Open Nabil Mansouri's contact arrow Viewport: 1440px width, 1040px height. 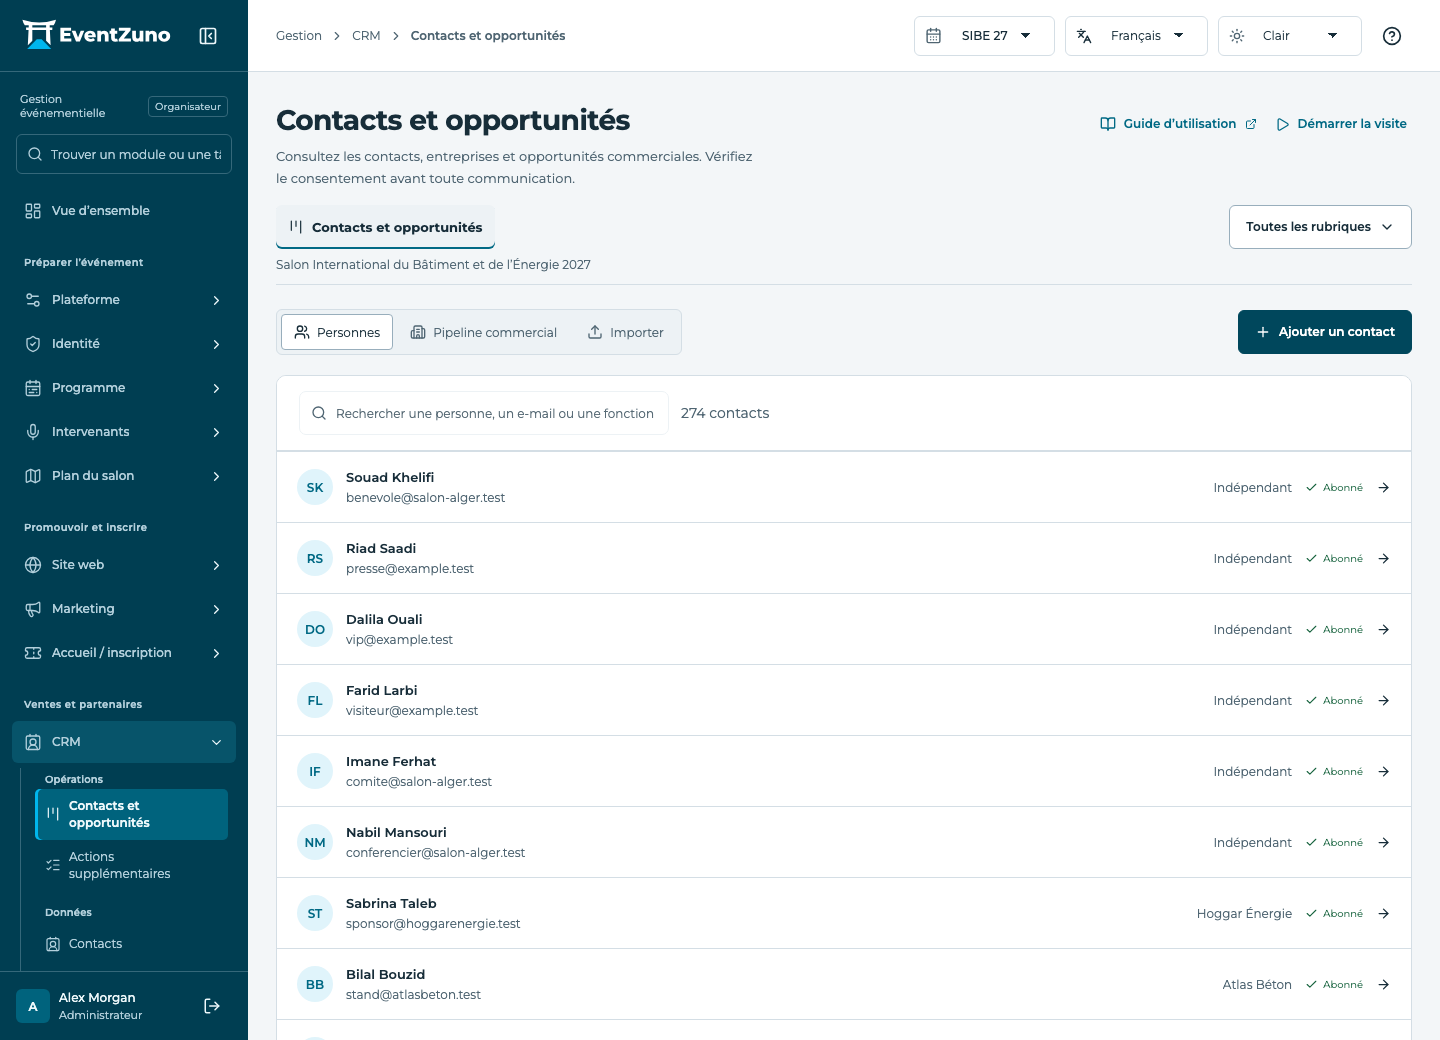(x=1384, y=843)
